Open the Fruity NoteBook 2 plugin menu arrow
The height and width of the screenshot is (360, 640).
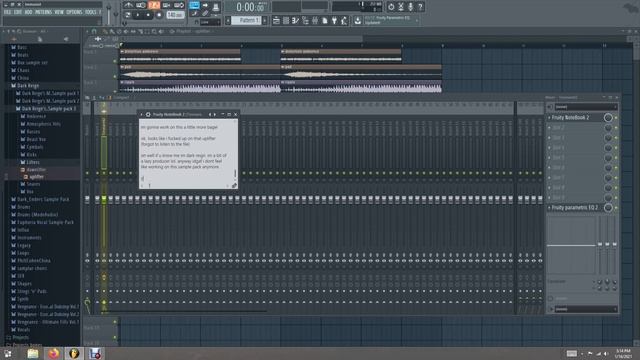tap(142, 115)
